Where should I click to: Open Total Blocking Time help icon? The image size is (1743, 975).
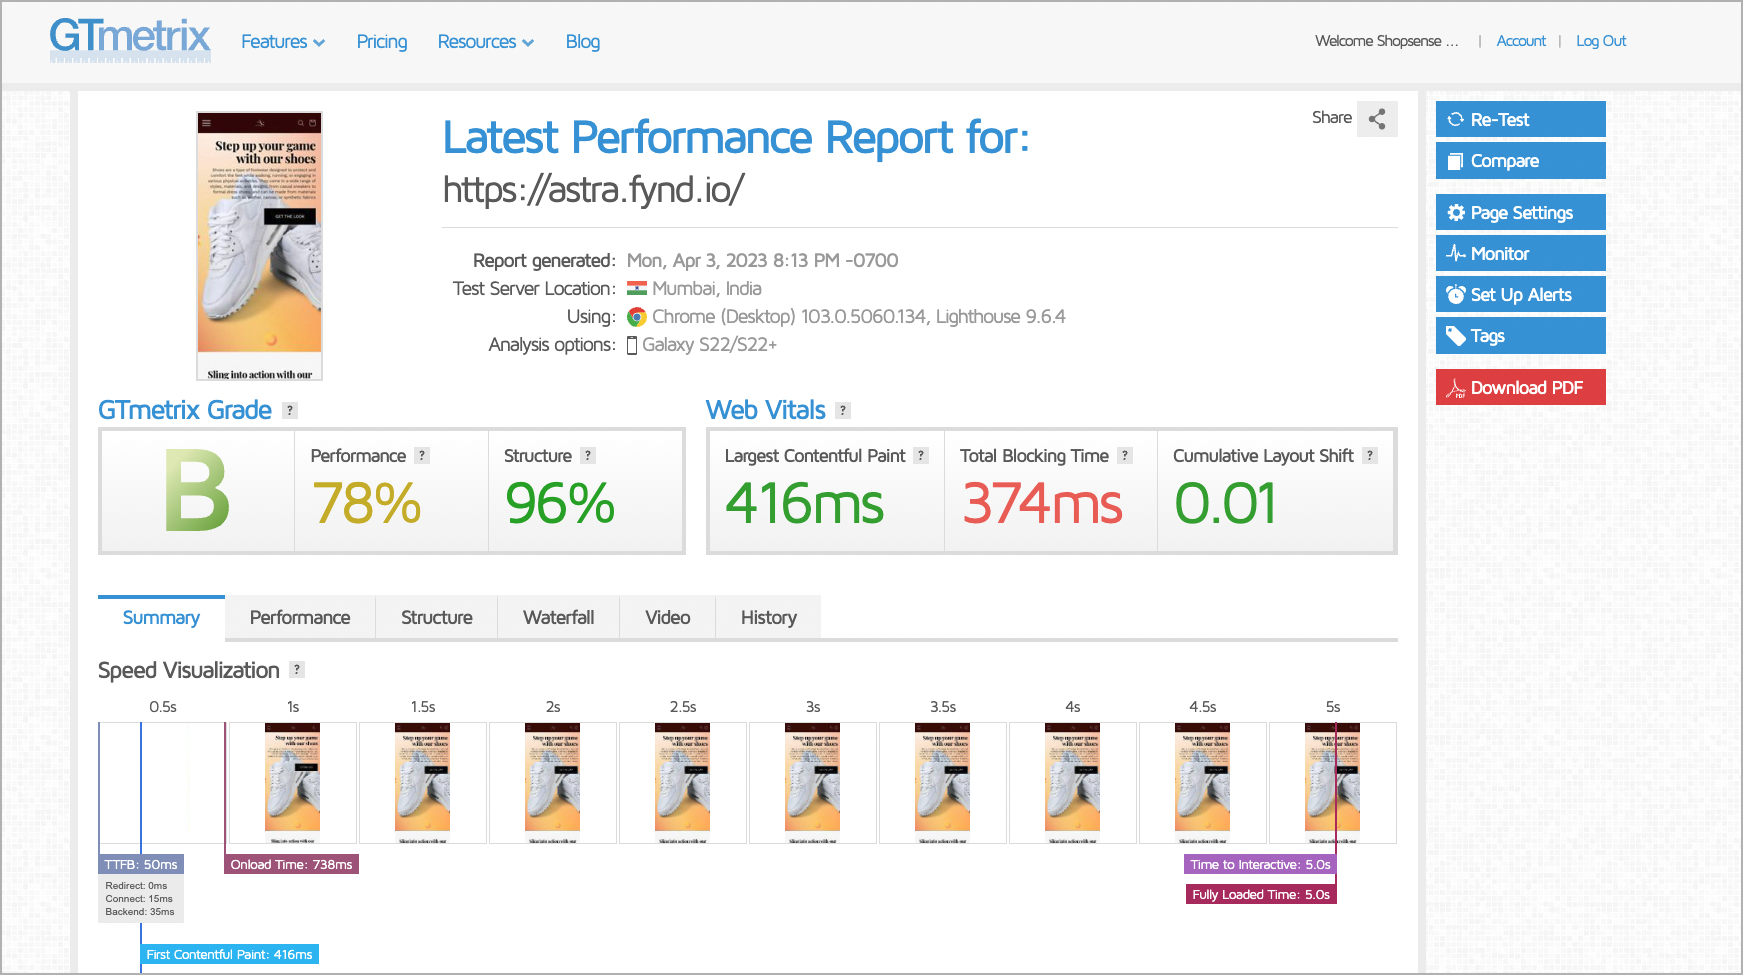tap(1125, 455)
